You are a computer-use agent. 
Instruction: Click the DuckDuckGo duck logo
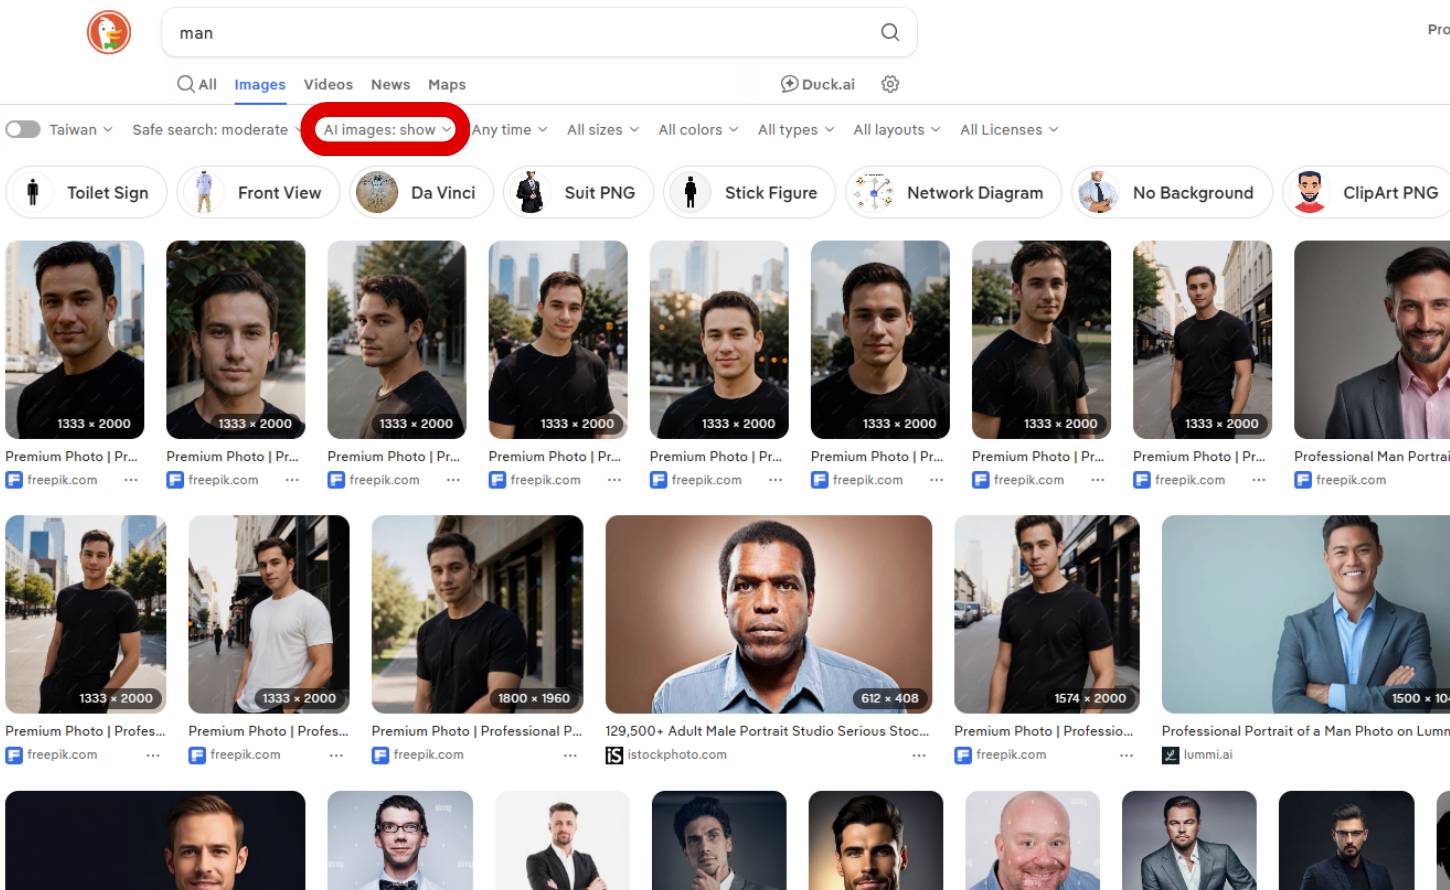[x=109, y=32]
